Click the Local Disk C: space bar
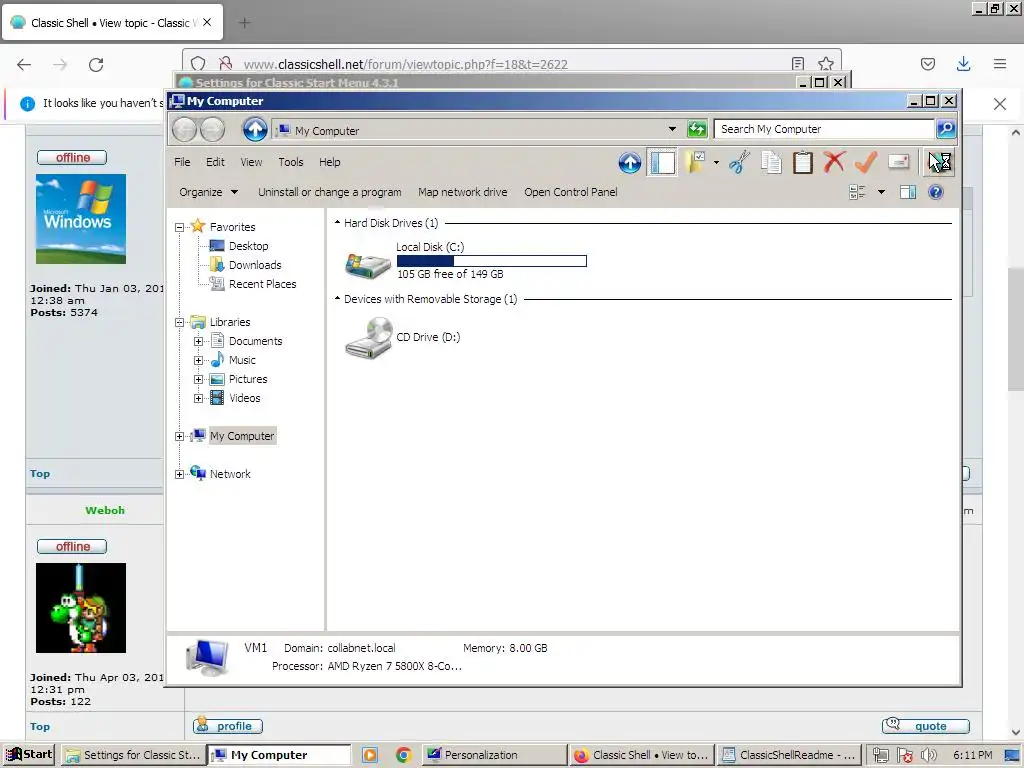Screen dimensions: 1024x768 [492, 261]
